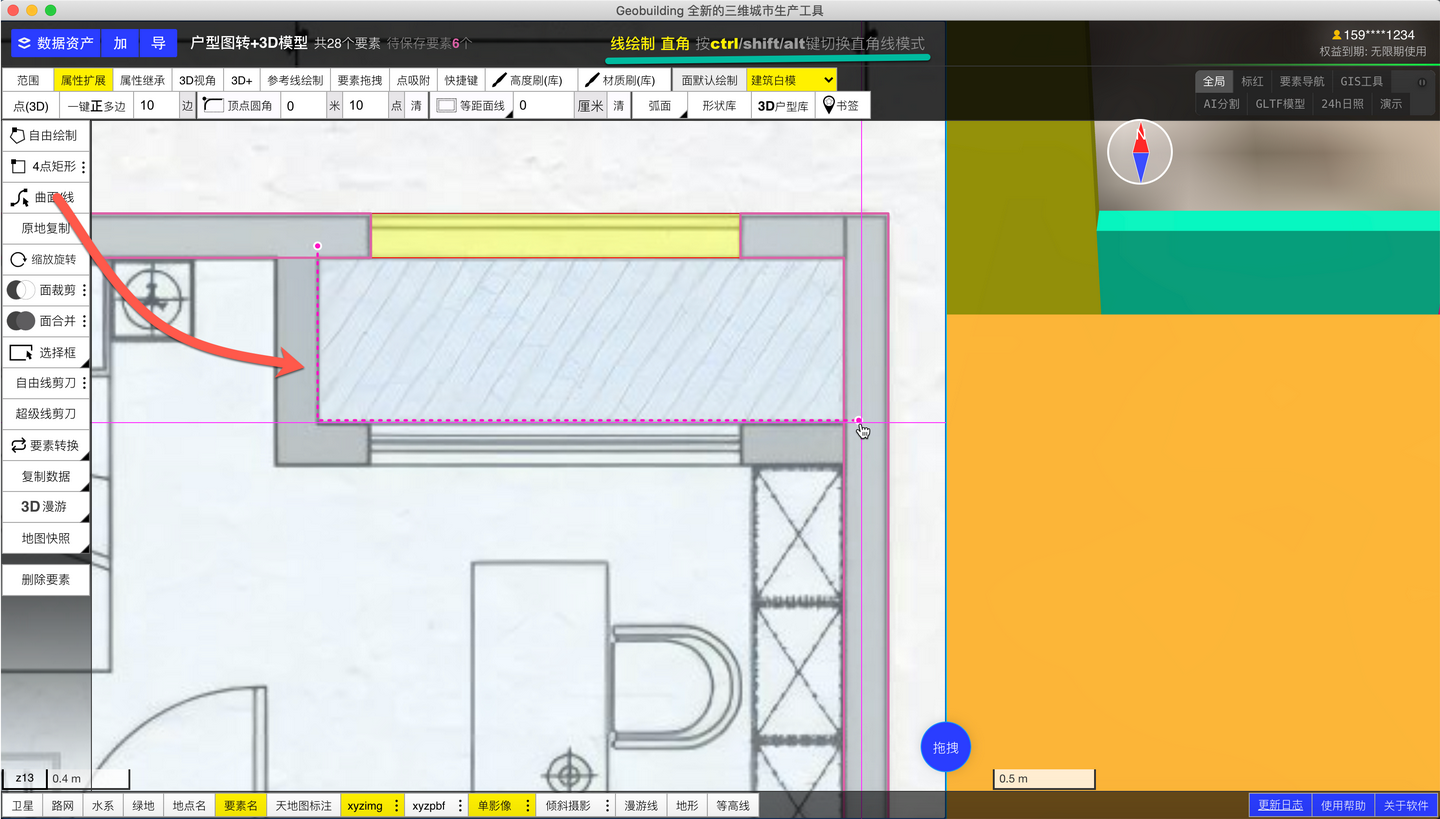
Task: Open the GIS工具 tab
Action: 1362,82
